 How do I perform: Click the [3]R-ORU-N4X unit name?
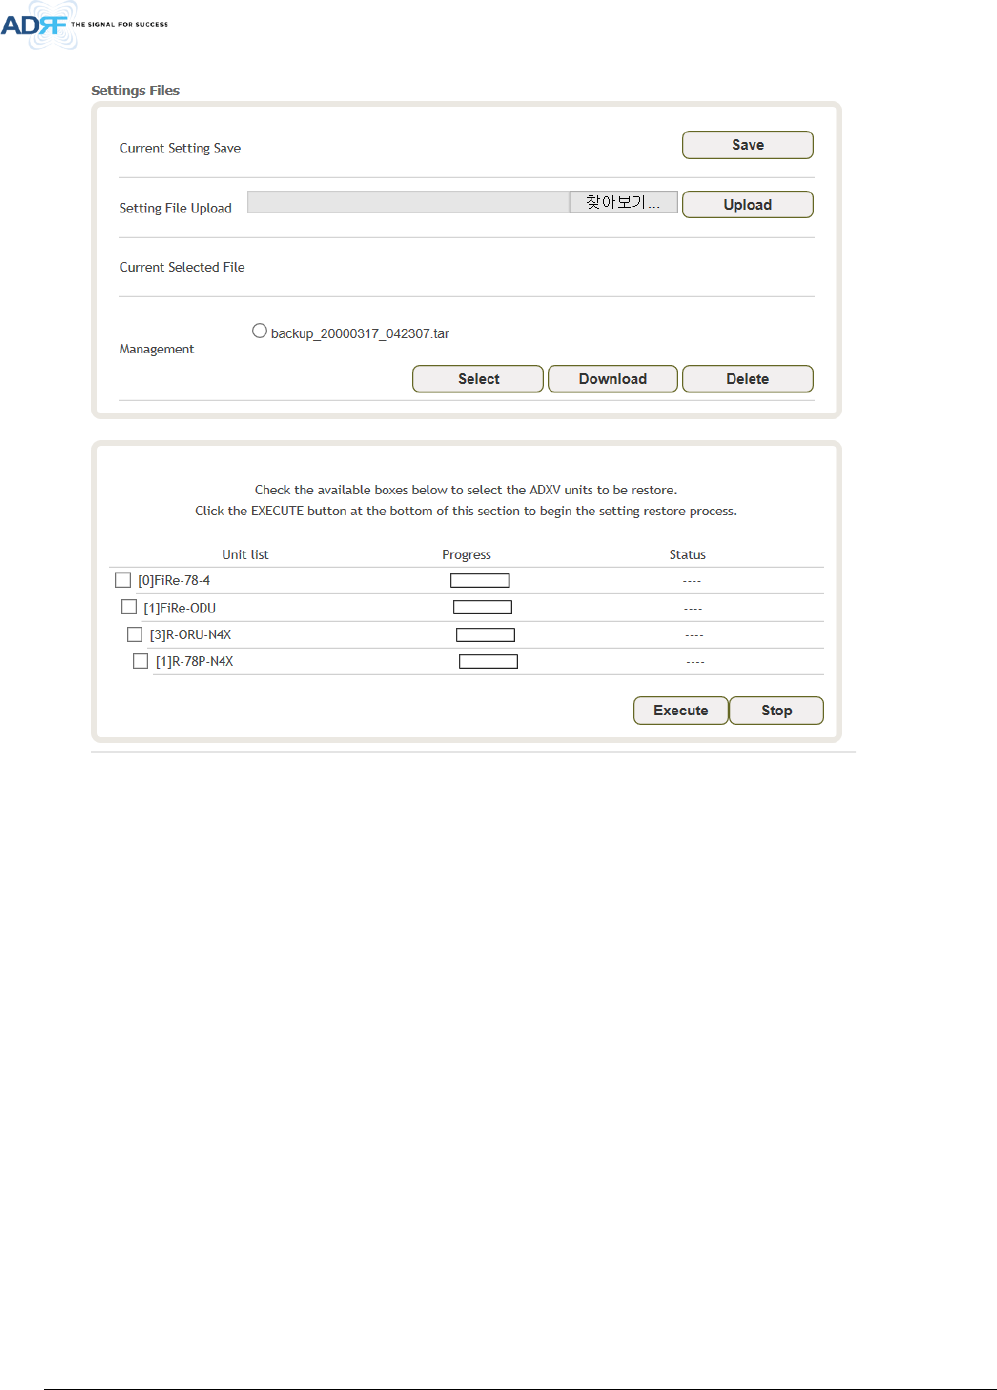coord(190,635)
